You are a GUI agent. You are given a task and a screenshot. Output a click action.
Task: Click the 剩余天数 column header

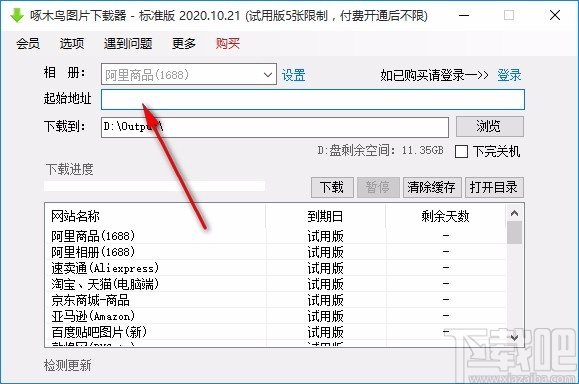click(446, 216)
